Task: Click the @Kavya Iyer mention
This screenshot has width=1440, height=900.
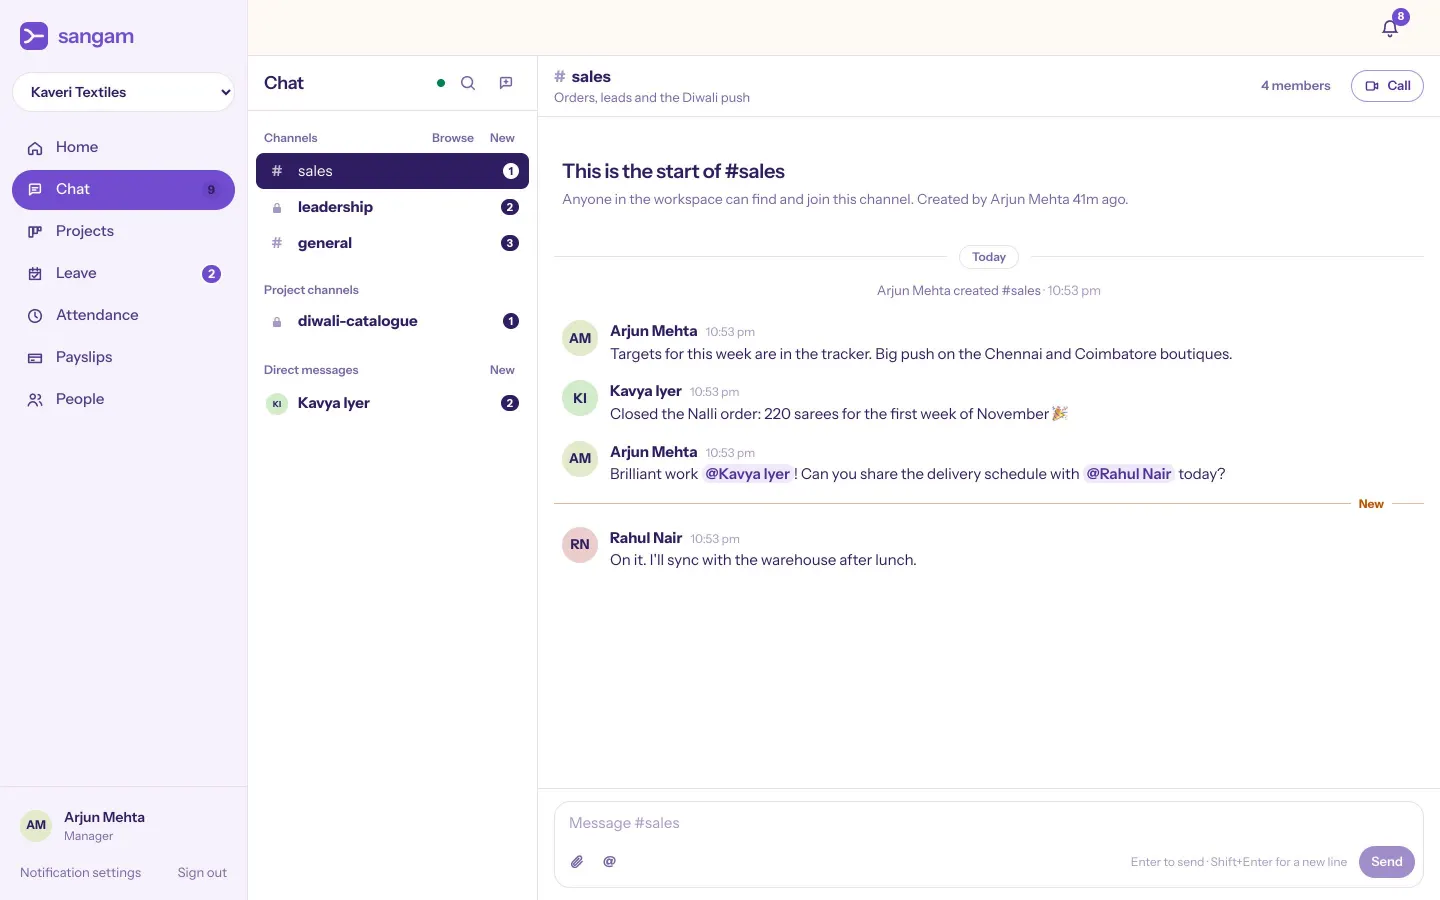Action: (x=748, y=474)
